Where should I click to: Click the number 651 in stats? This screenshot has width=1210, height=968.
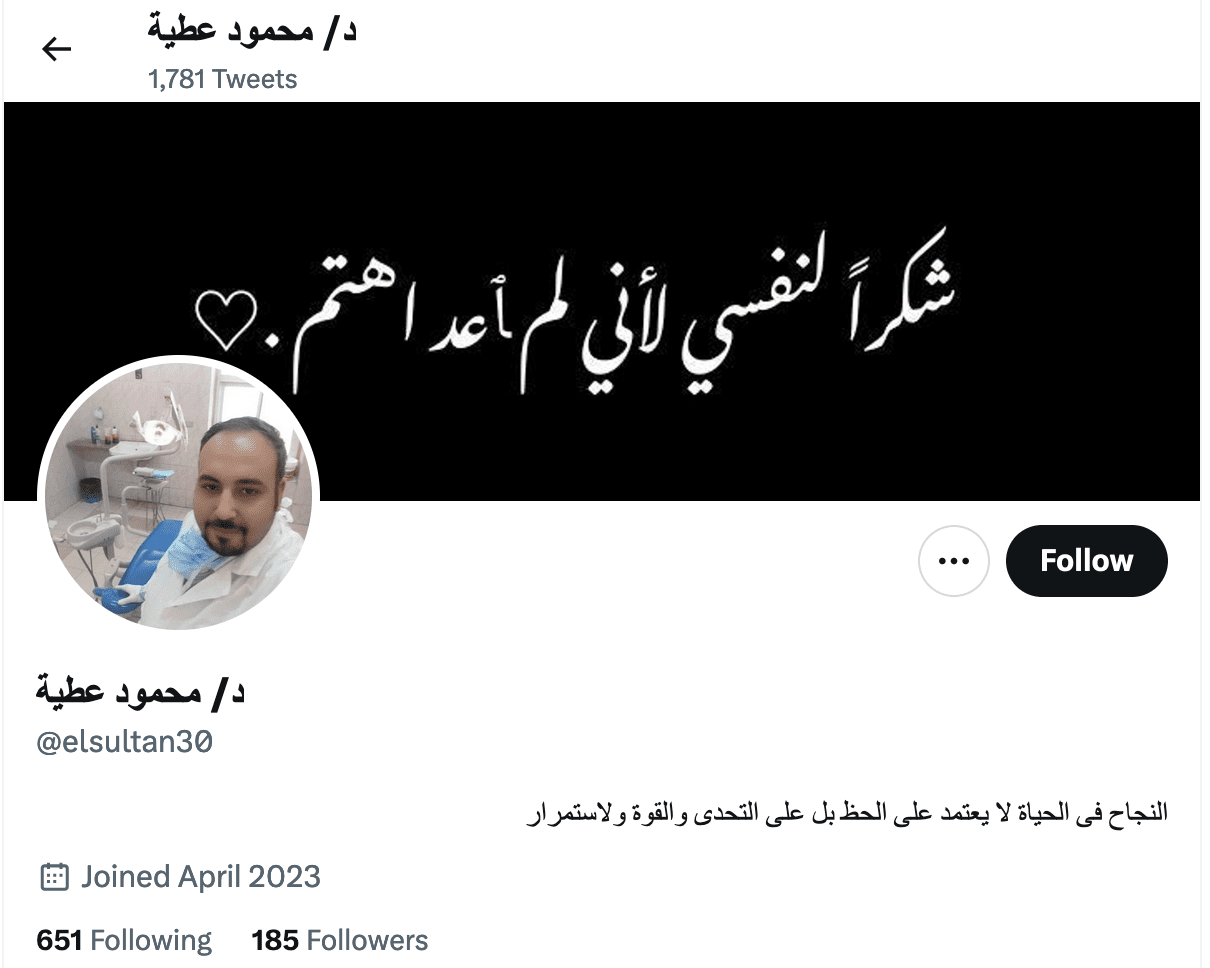pyautogui.click(x=59, y=941)
